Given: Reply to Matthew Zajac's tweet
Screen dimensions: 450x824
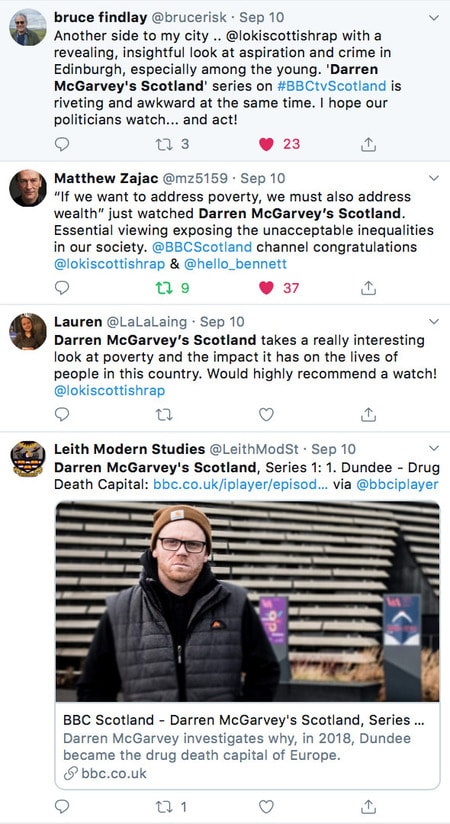Looking at the screenshot, I should point(62,287).
